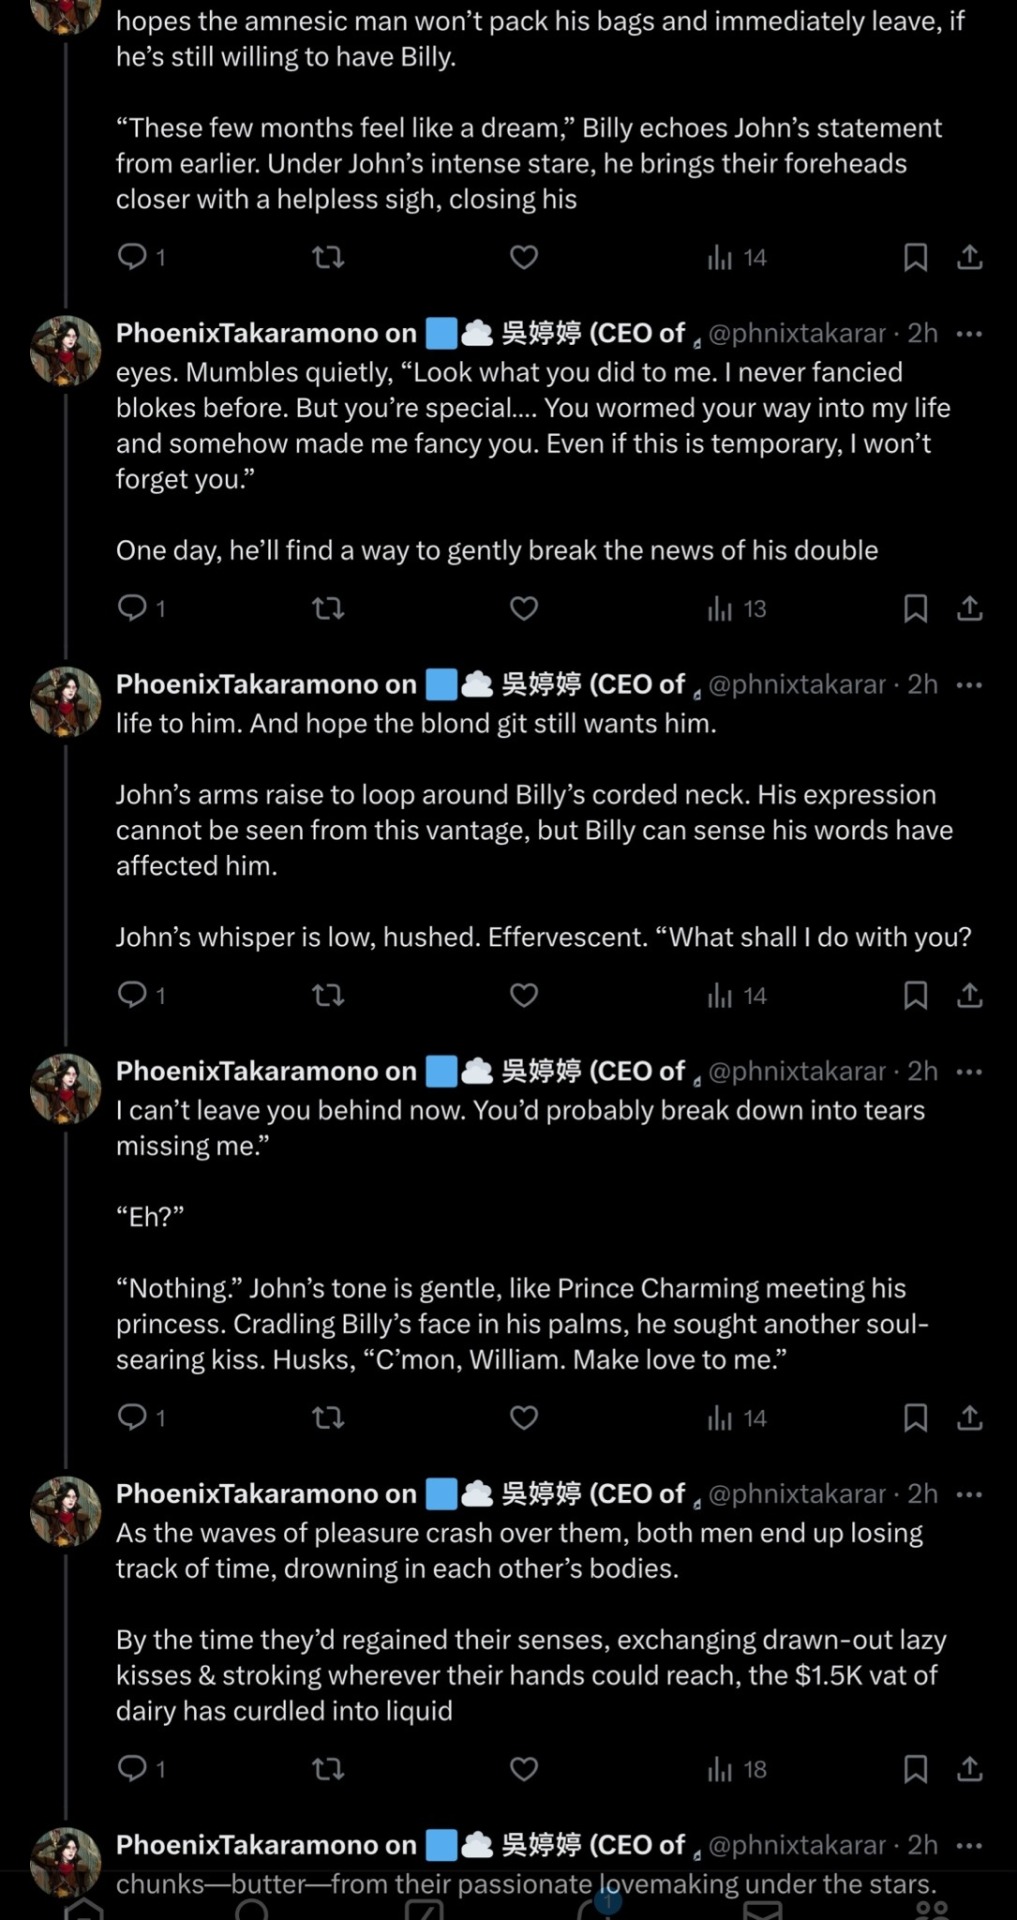
Task: Bookmark the "life to him" tweet
Action: coord(915,995)
